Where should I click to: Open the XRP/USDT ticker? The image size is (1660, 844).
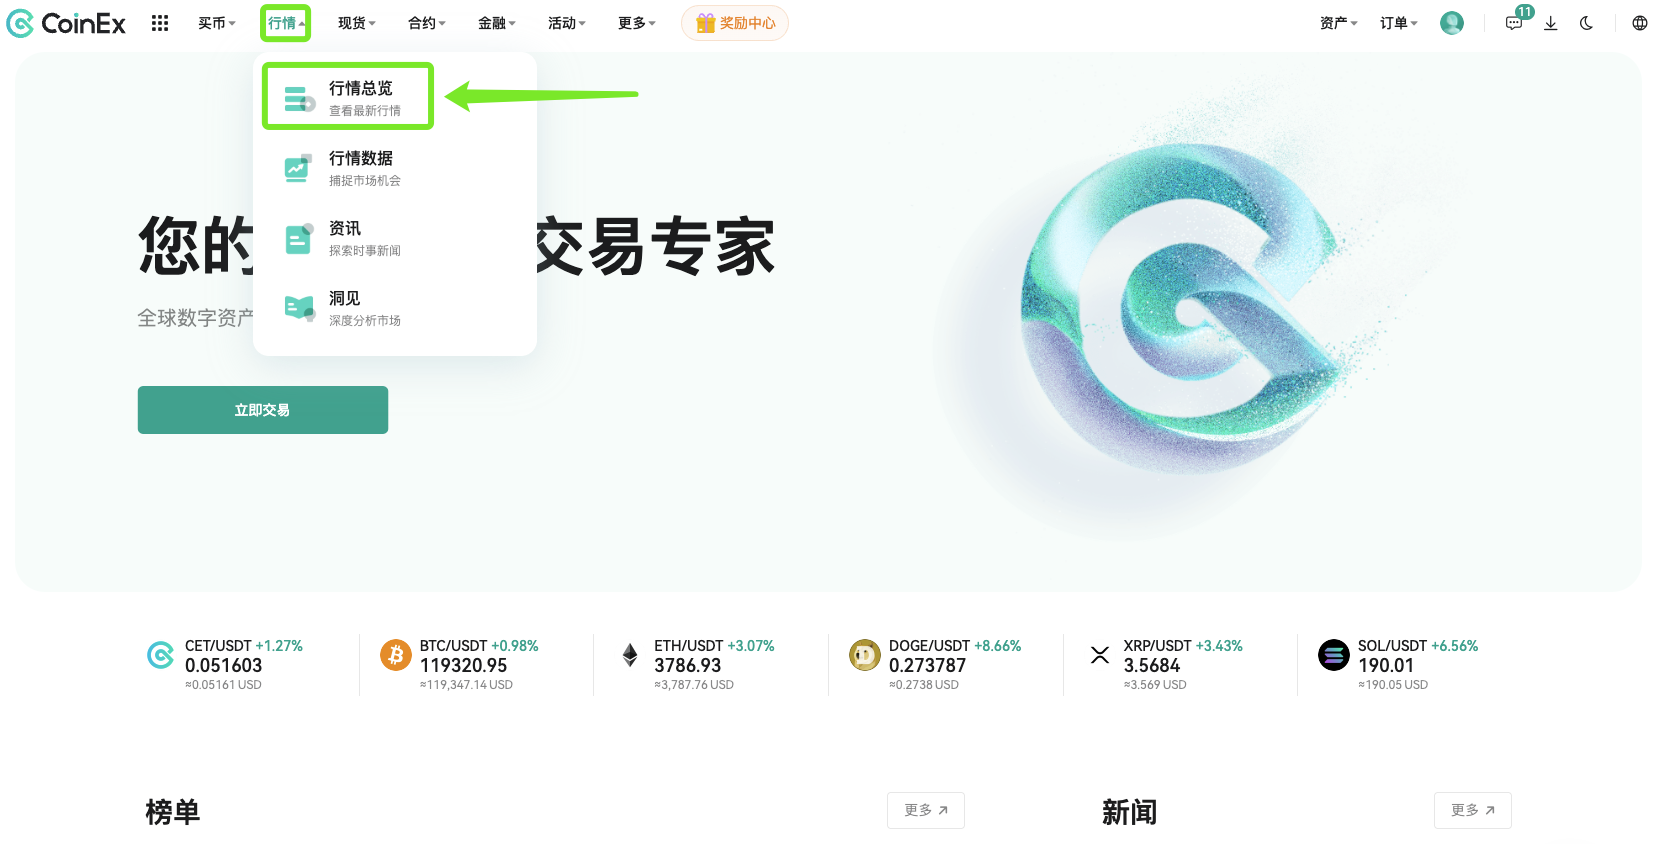click(x=1167, y=665)
